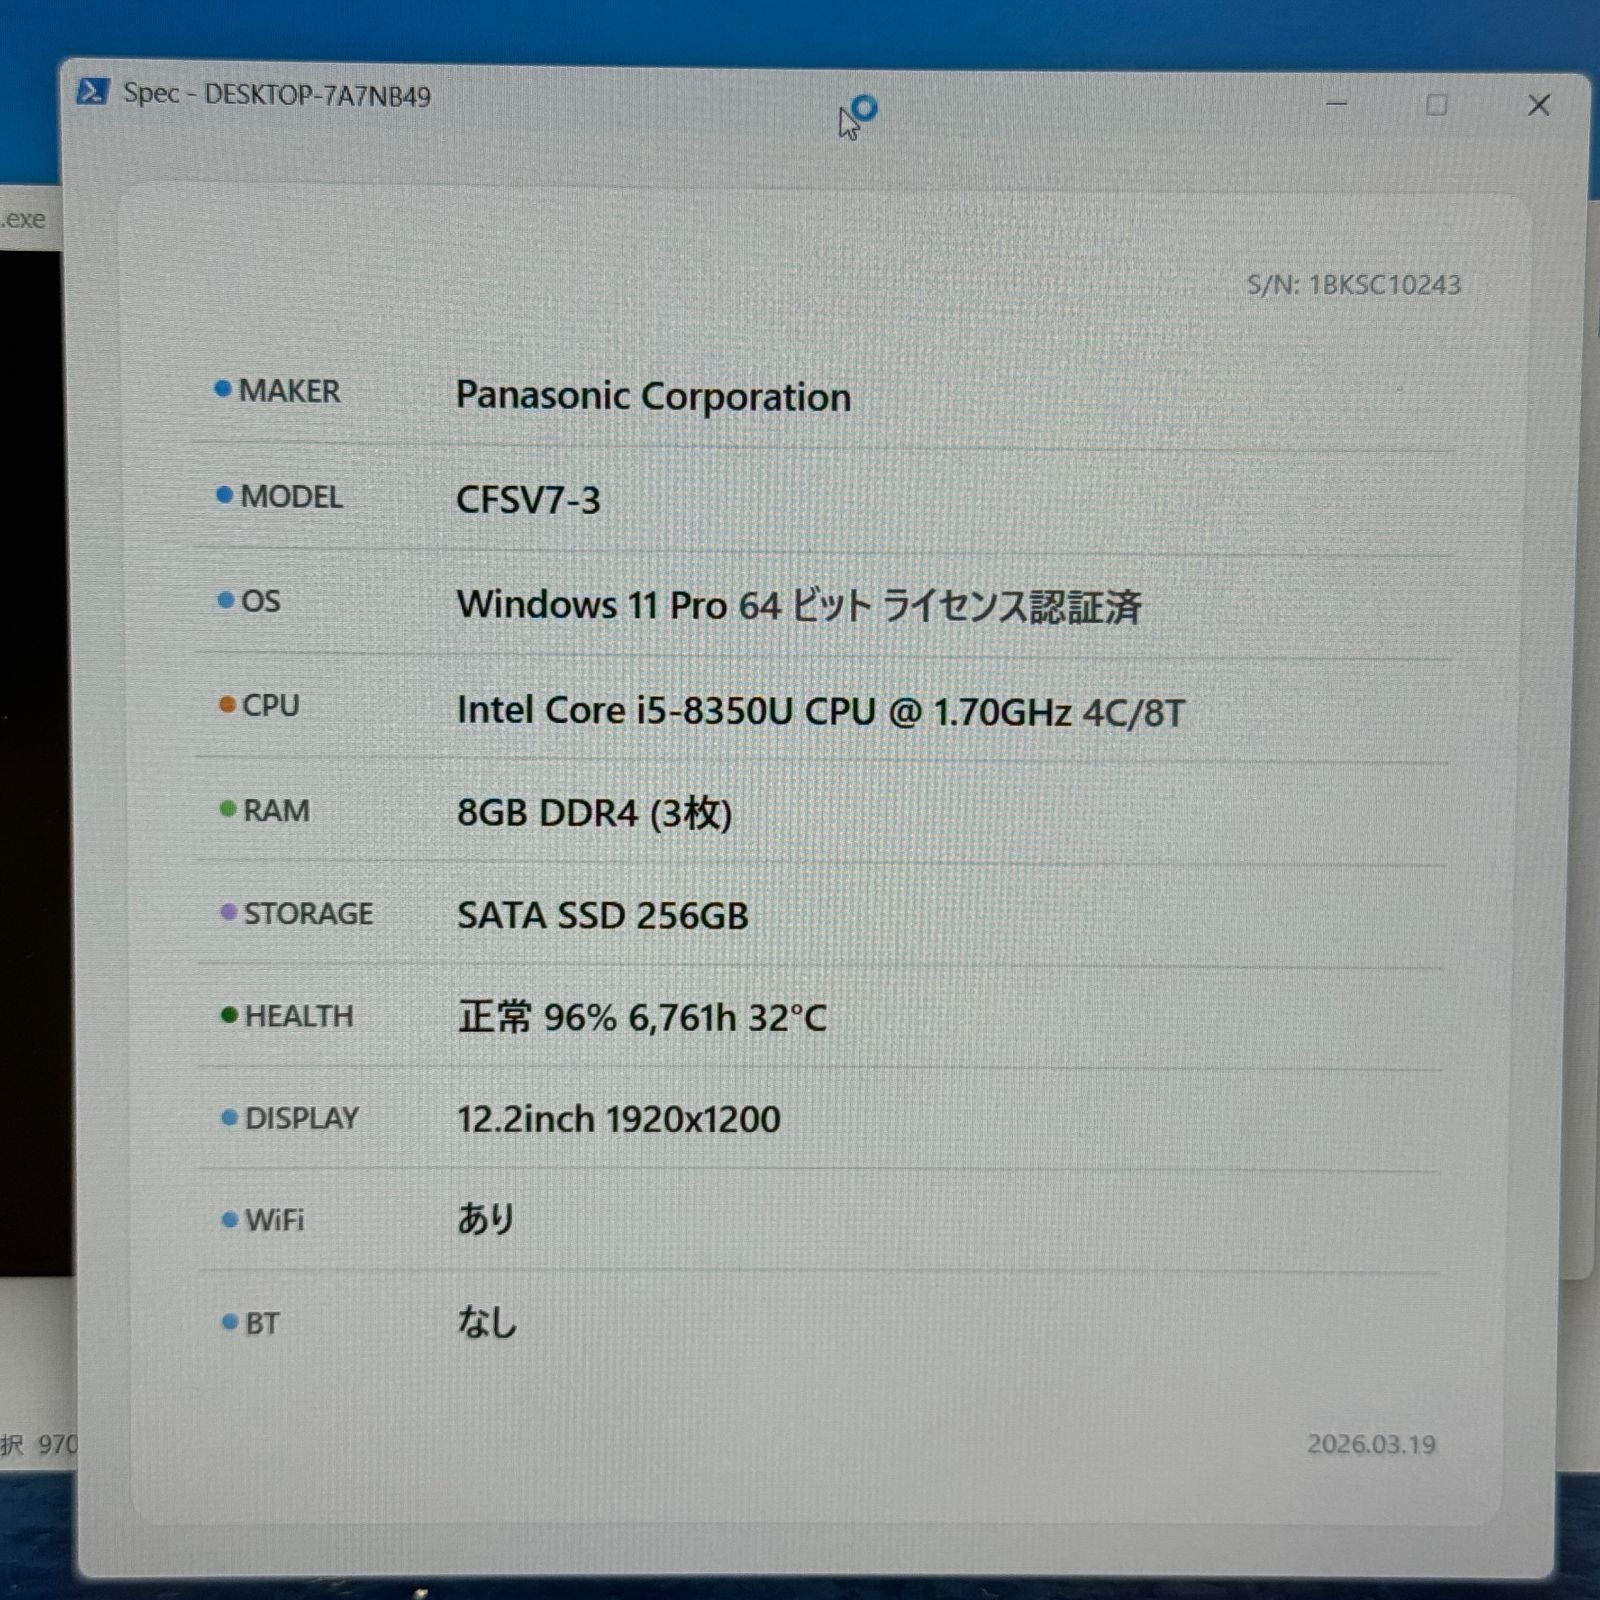Viewport: 1600px width, 1600px height.
Task: Click the BT value 'なし'
Action: (x=487, y=1323)
